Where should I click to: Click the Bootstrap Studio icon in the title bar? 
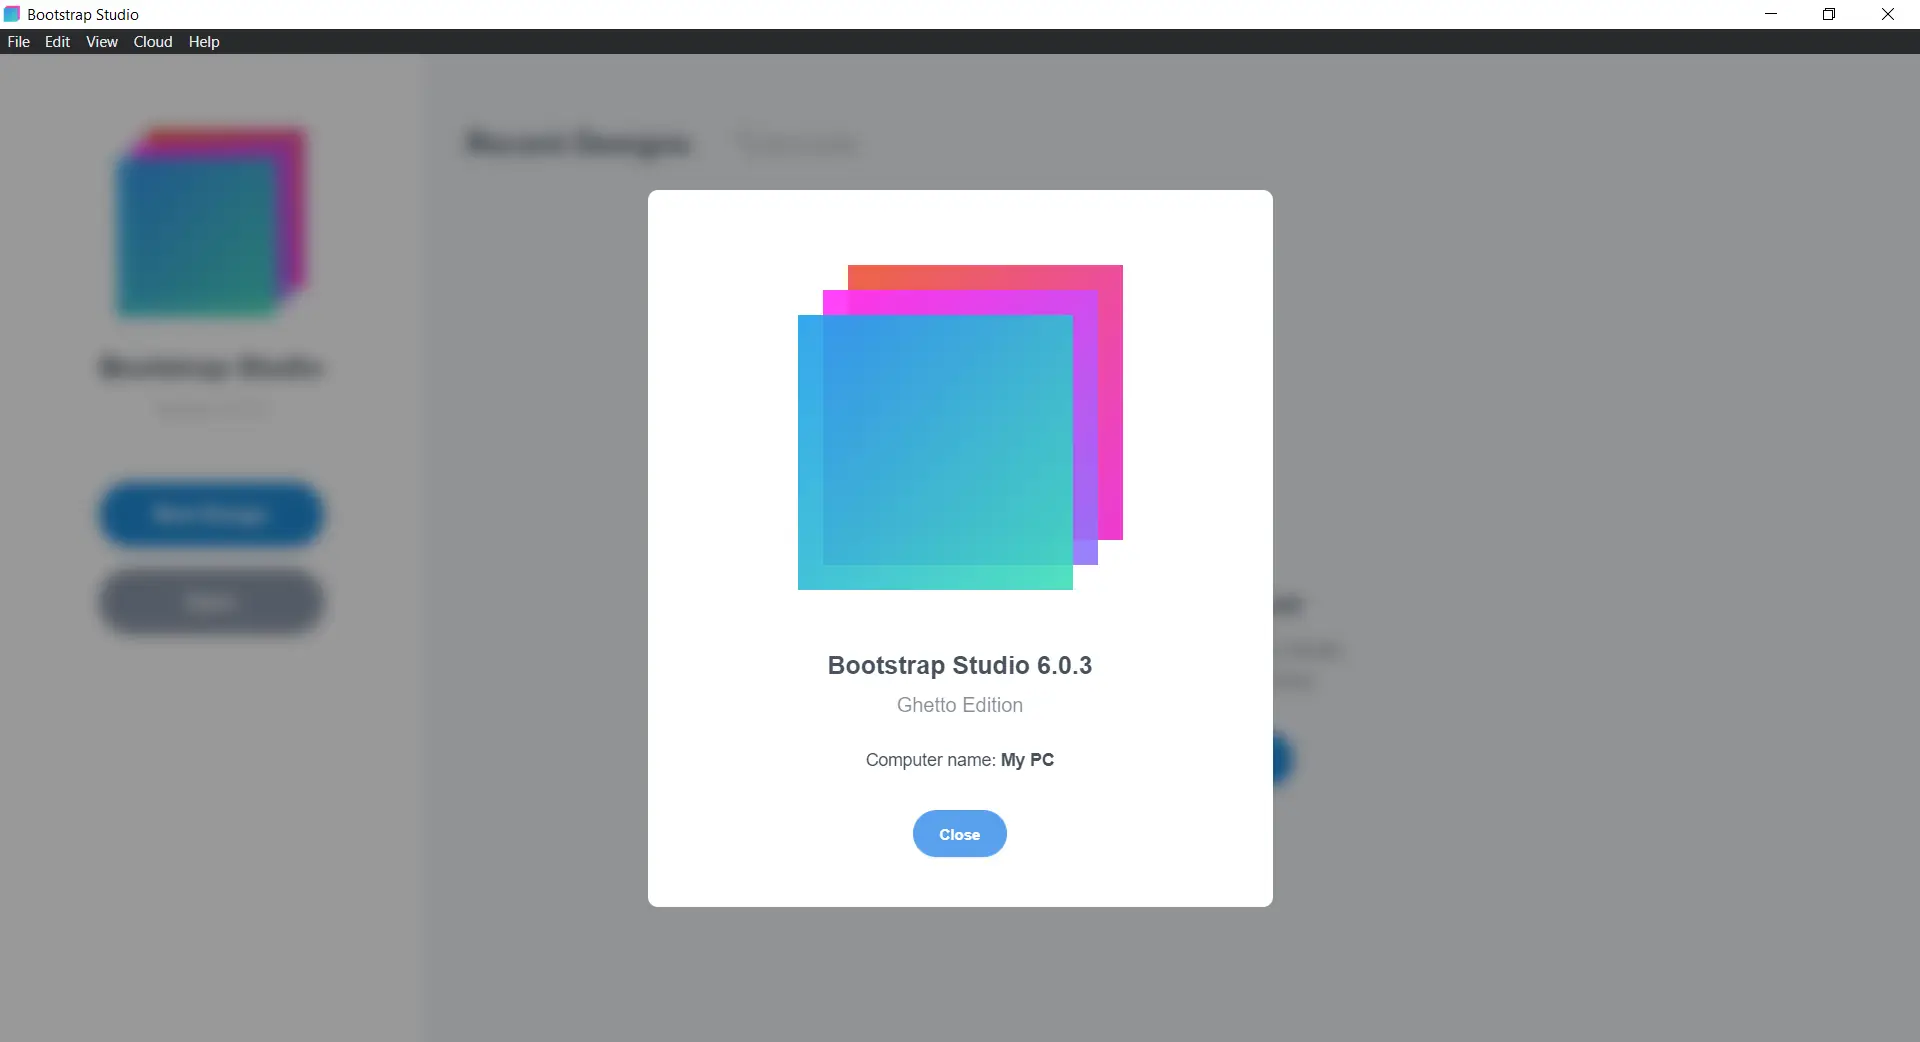pyautogui.click(x=11, y=14)
